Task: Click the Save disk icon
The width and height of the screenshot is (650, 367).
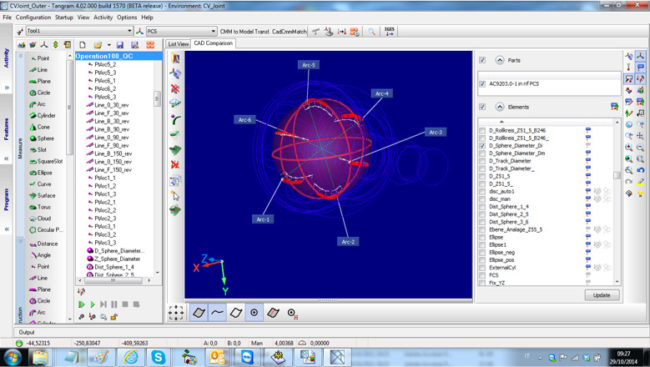Action: (x=120, y=45)
